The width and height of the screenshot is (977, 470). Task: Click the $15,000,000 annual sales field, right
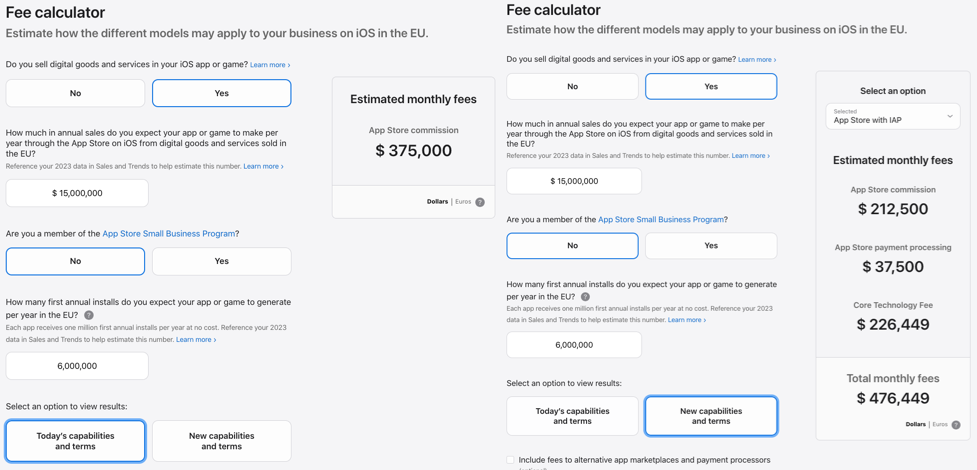[x=574, y=181]
